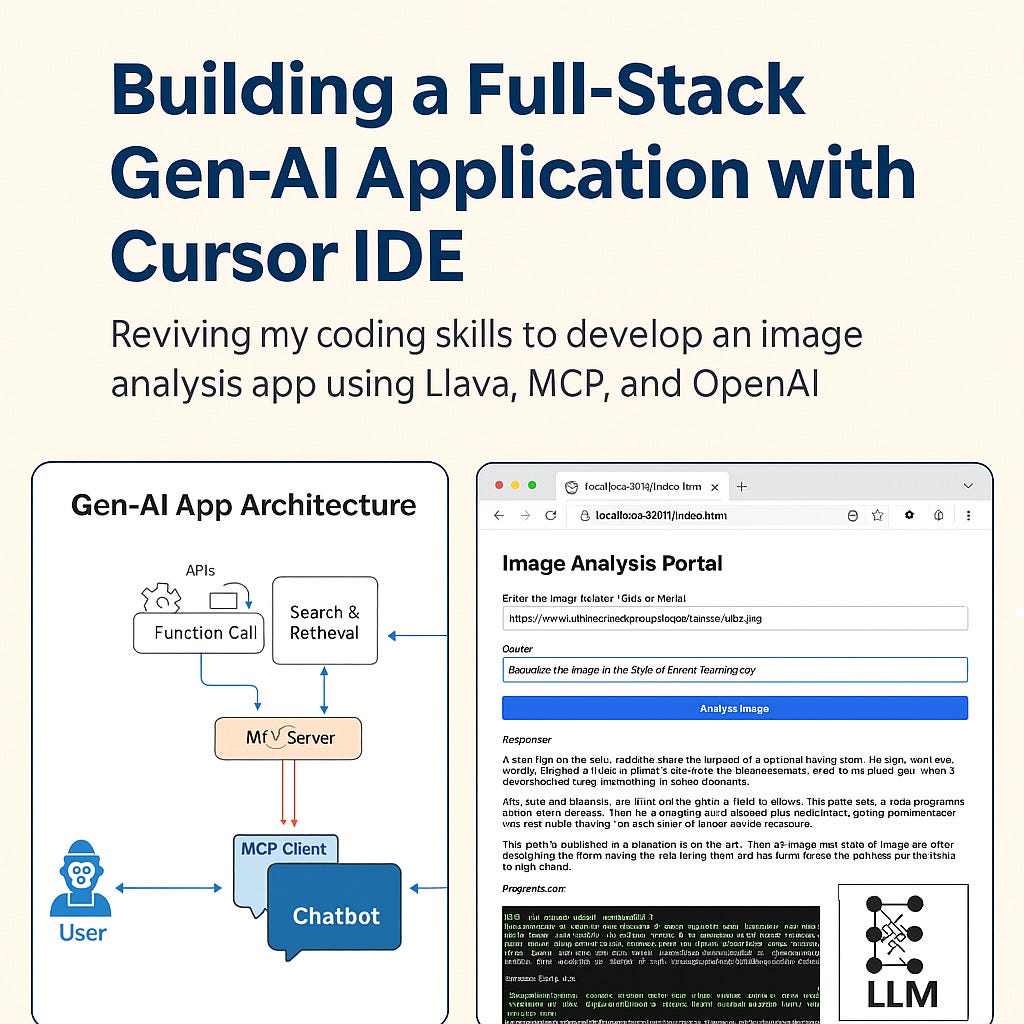
Task: Click the green window maximize dot
Action: [532, 485]
